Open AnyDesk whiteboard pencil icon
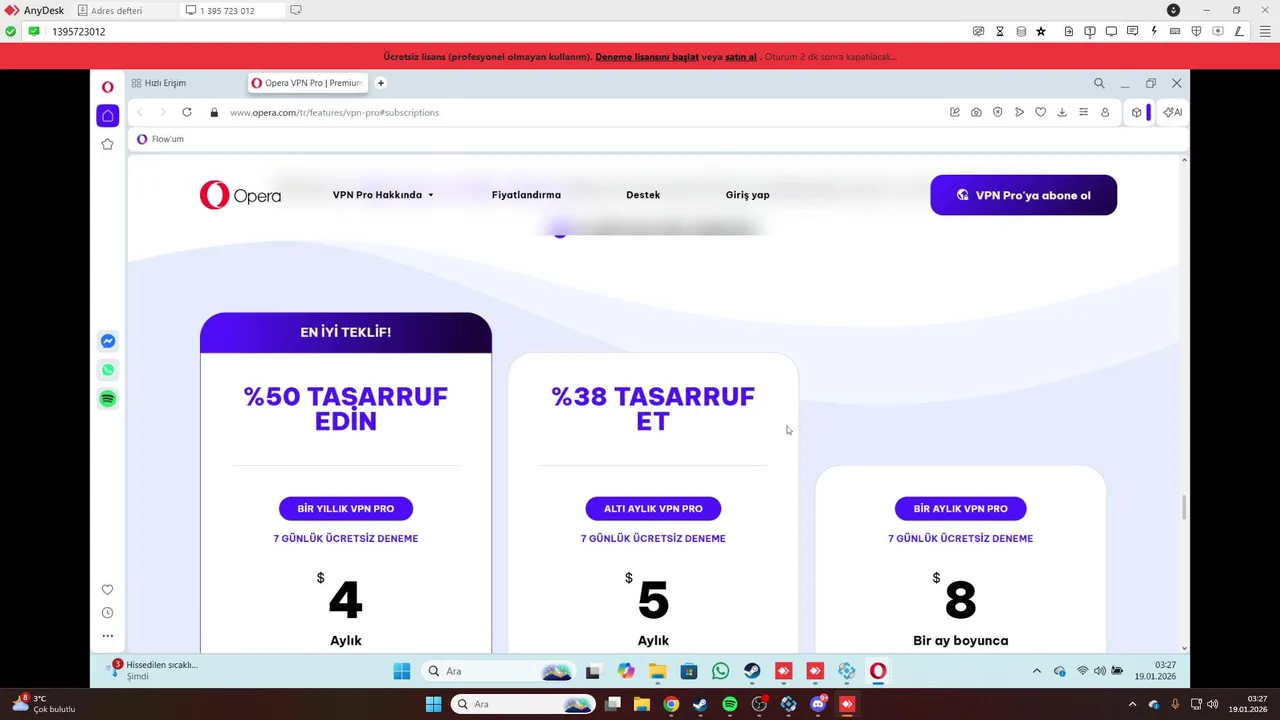The width and height of the screenshot is (1280, 720). 1239,31
